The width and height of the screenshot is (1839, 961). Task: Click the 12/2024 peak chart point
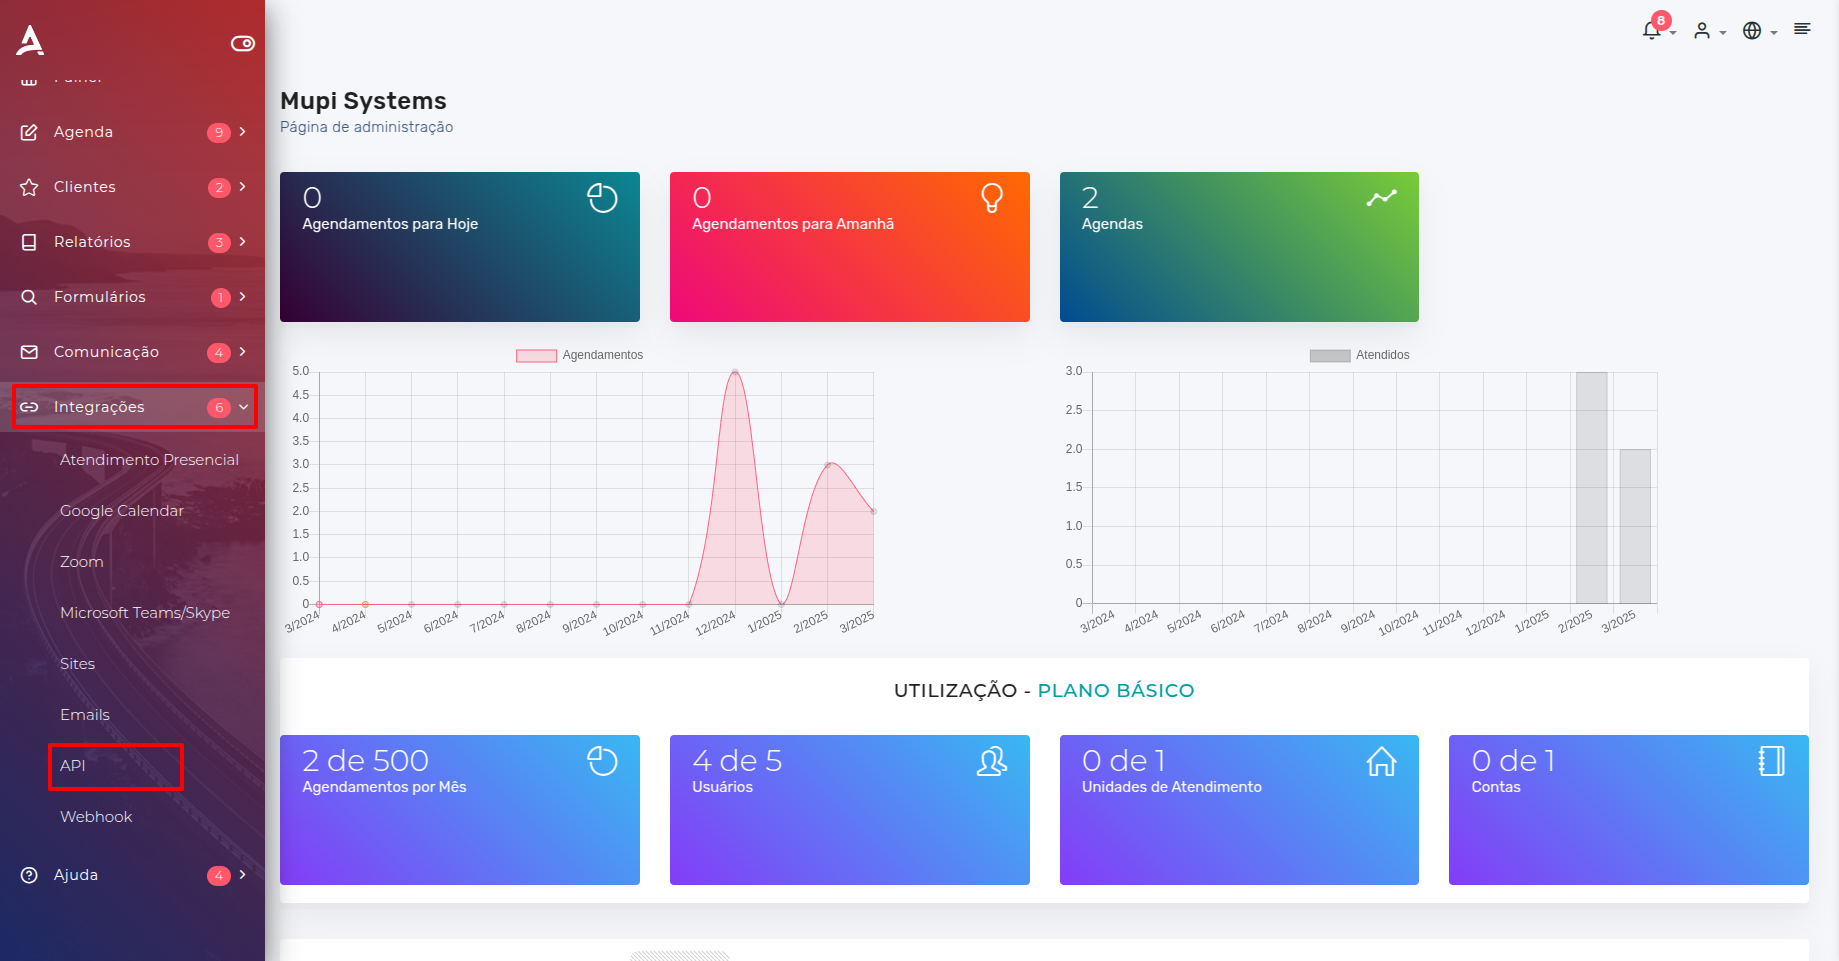(735, 372)
